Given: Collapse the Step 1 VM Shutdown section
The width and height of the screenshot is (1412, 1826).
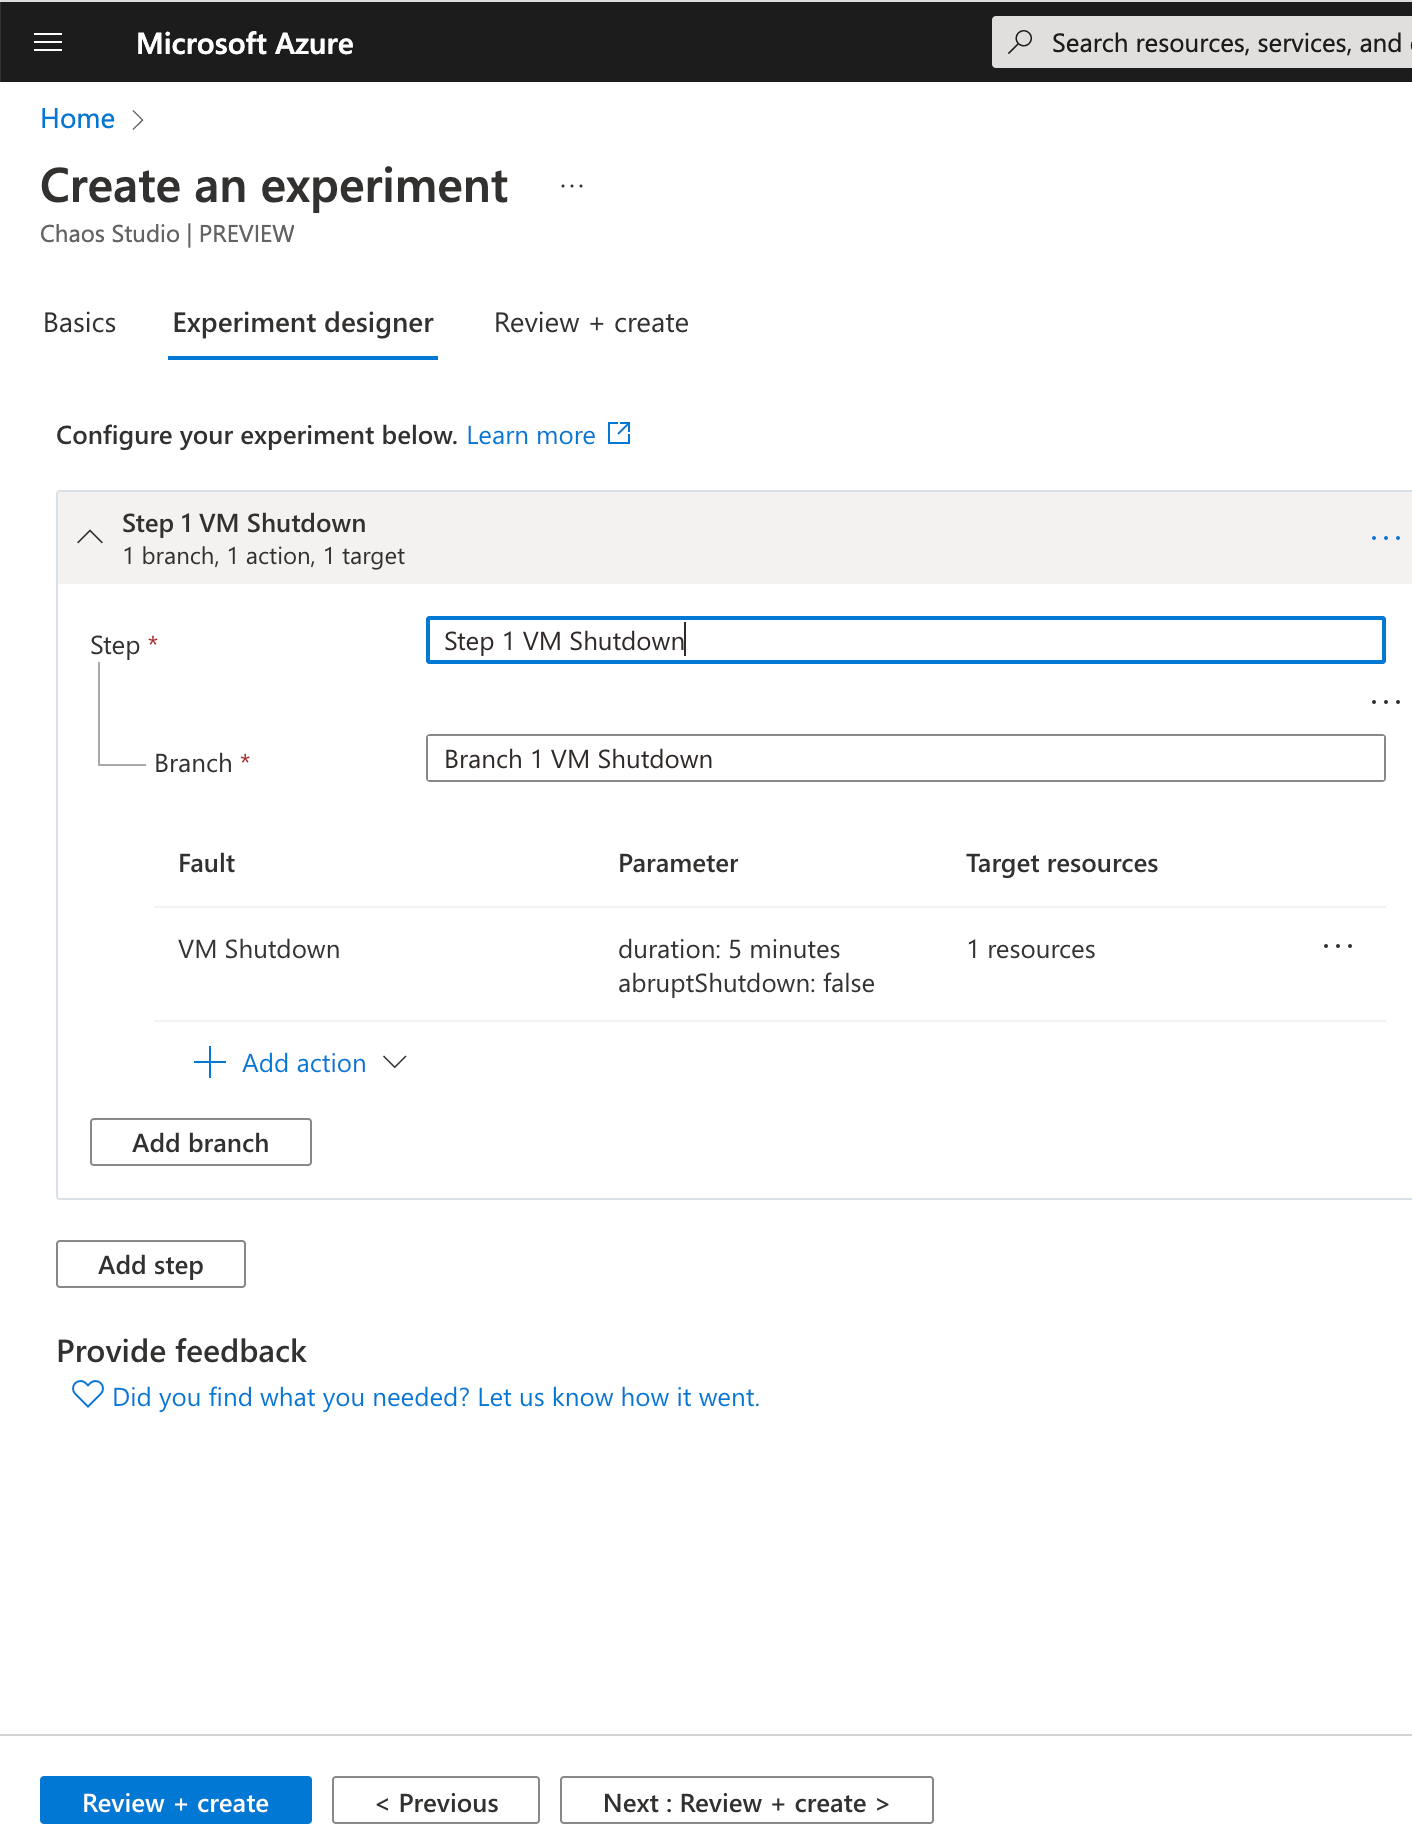Looking at the screenshot, I should 90,537.
